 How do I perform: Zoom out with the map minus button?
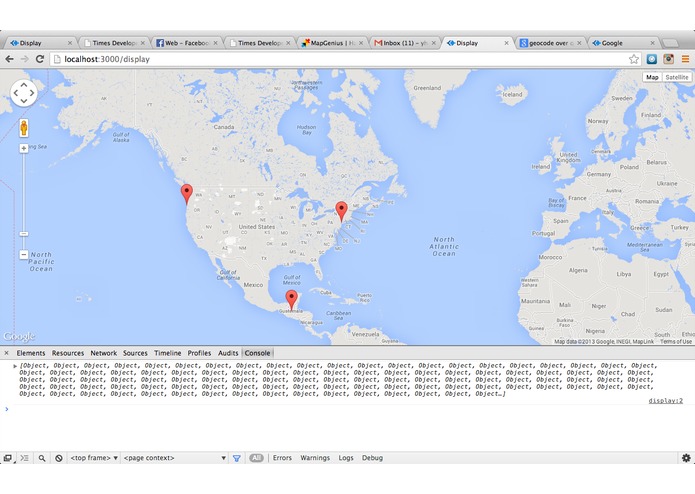[x=24, y=254]
